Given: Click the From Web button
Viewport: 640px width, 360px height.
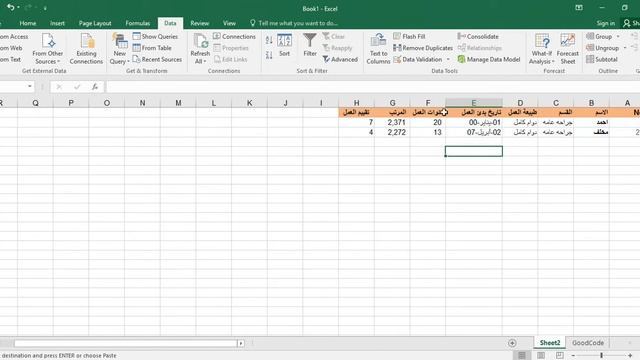Looking at the screenshot, I should tap(11, 48).
